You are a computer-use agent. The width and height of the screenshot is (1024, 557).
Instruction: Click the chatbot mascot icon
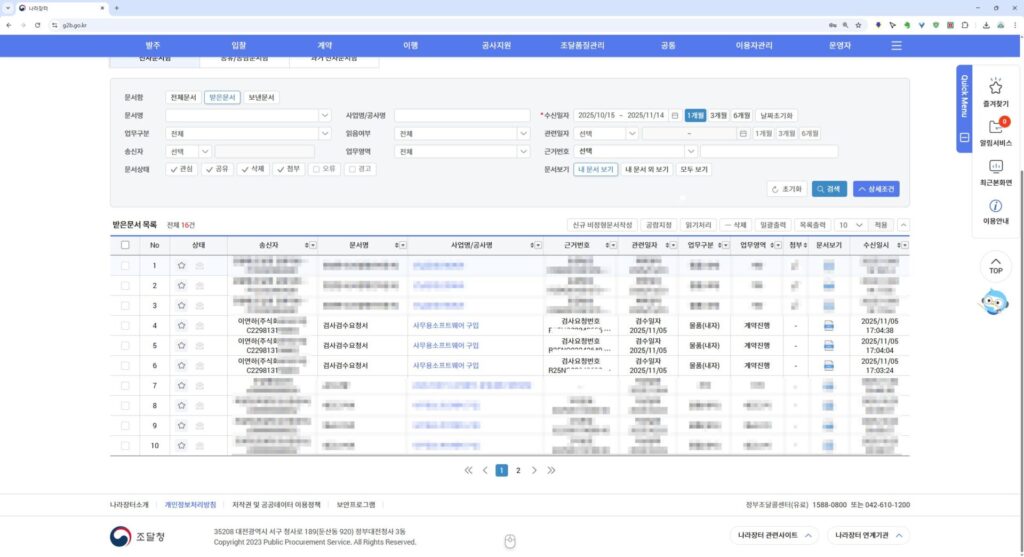995,301
